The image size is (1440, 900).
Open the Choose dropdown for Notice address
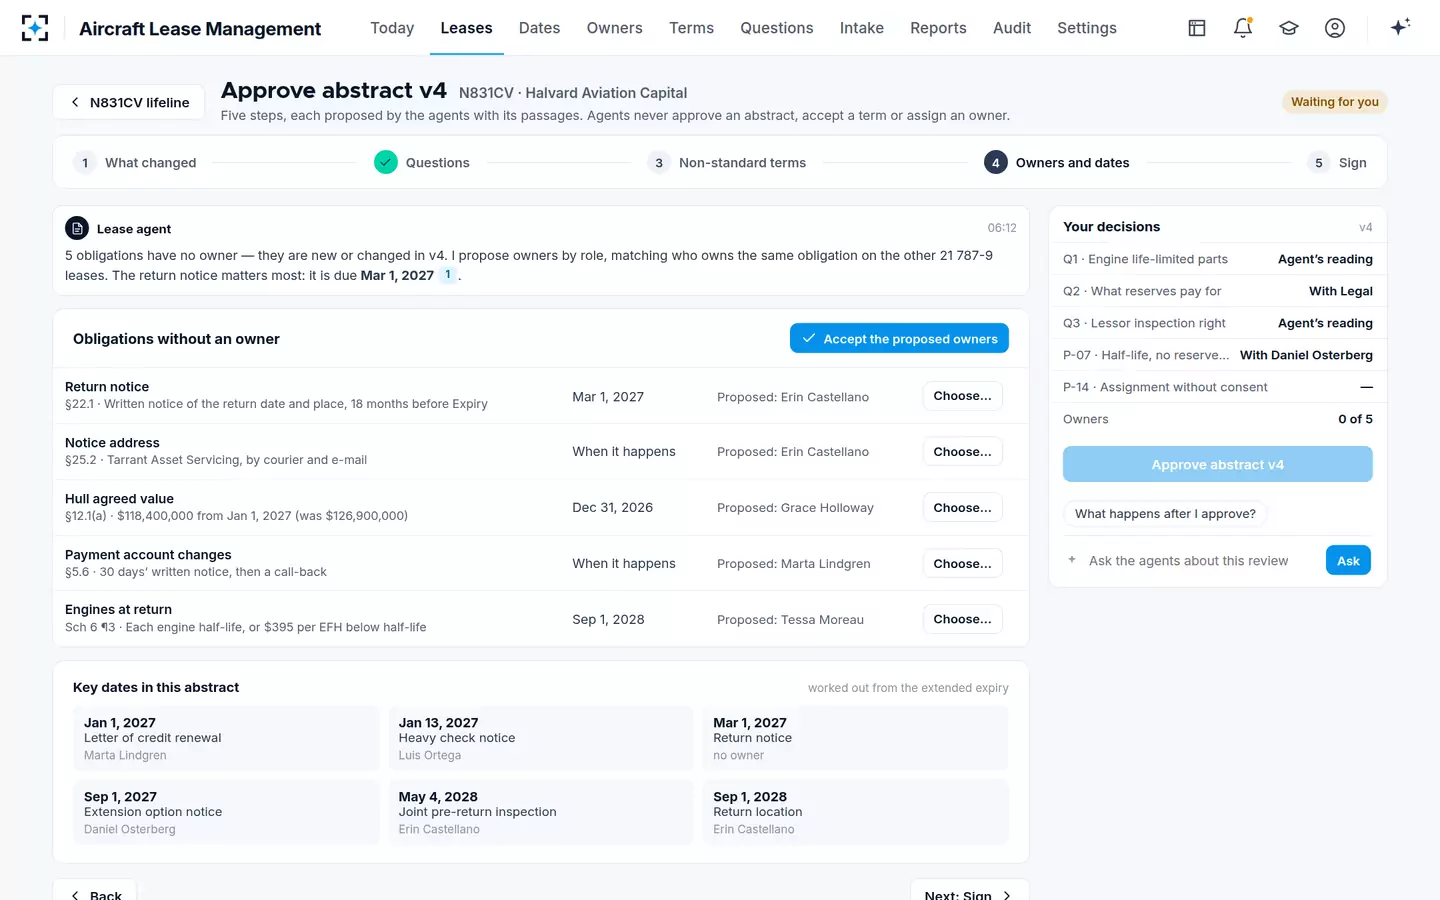click(x=962, y=452)
